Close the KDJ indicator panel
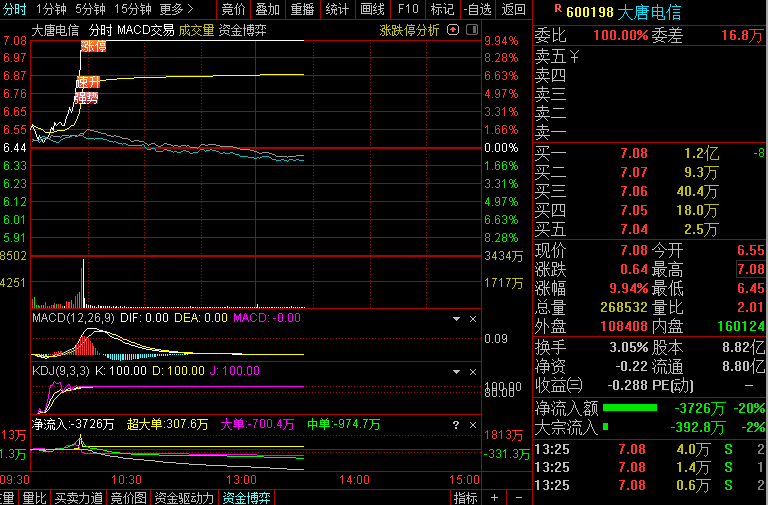Screen dimensions: 768x505 (473, 372)
